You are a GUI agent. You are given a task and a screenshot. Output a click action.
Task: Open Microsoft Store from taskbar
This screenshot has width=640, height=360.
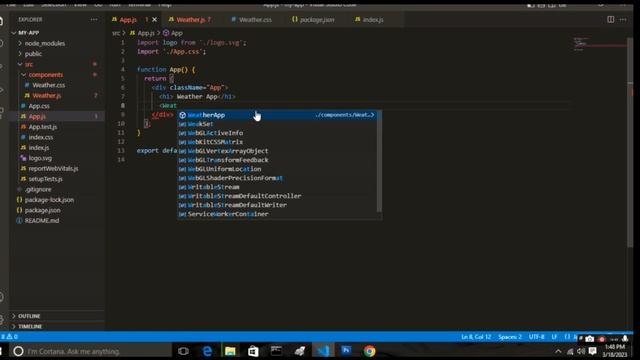point(253,351)
